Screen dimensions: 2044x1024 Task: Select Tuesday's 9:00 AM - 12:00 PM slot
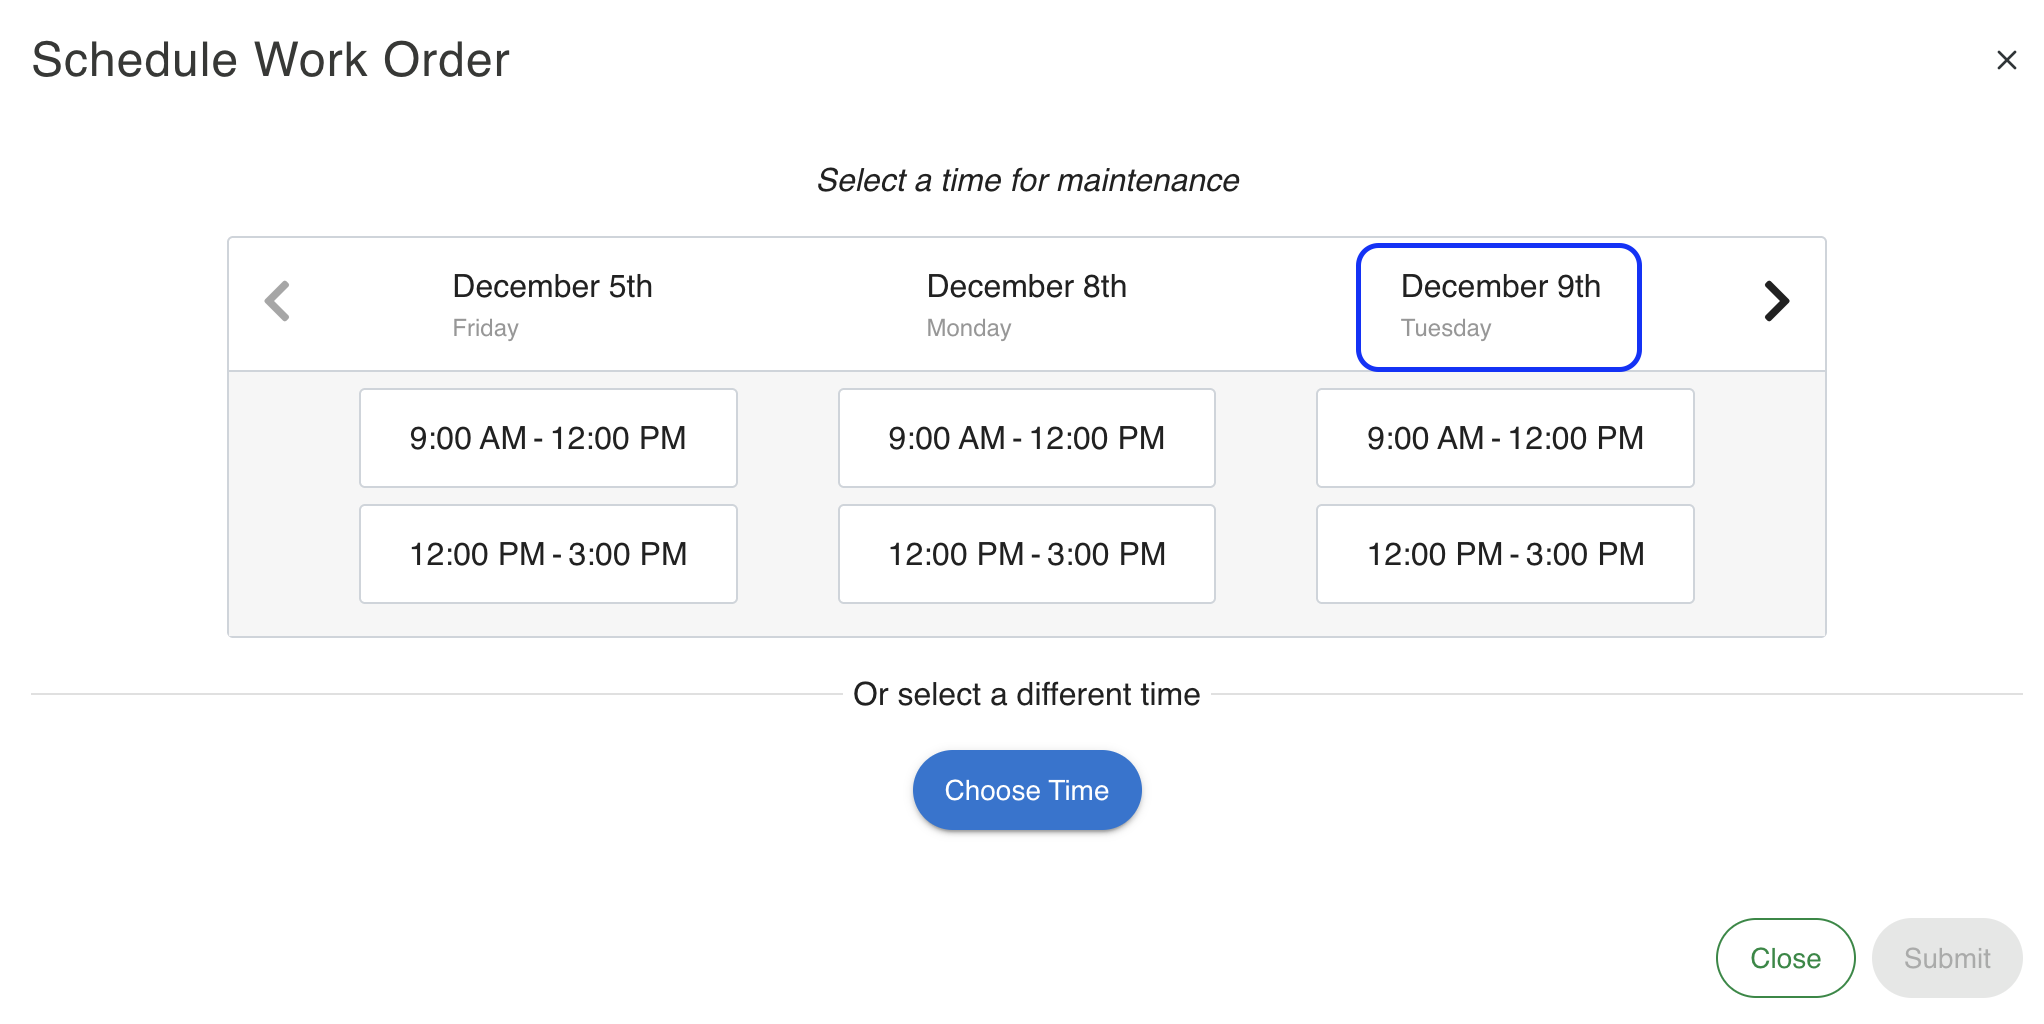coord(1505,438)
